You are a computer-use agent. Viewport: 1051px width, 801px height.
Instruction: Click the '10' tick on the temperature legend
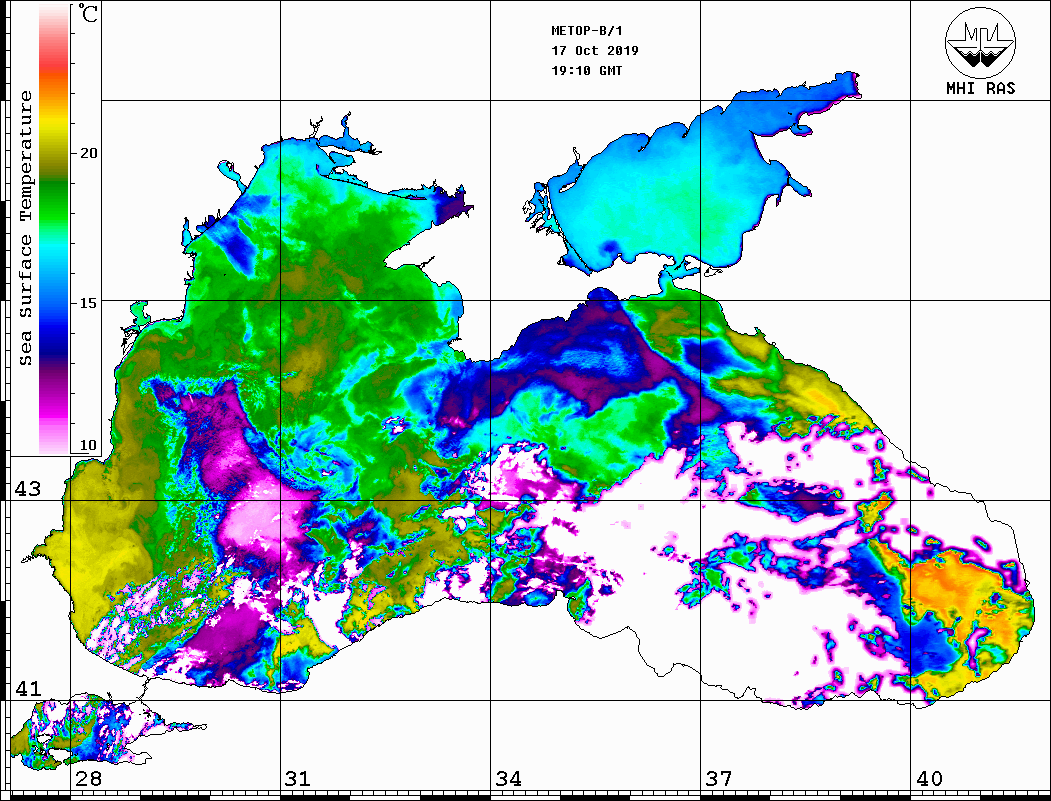pos(88,445)
